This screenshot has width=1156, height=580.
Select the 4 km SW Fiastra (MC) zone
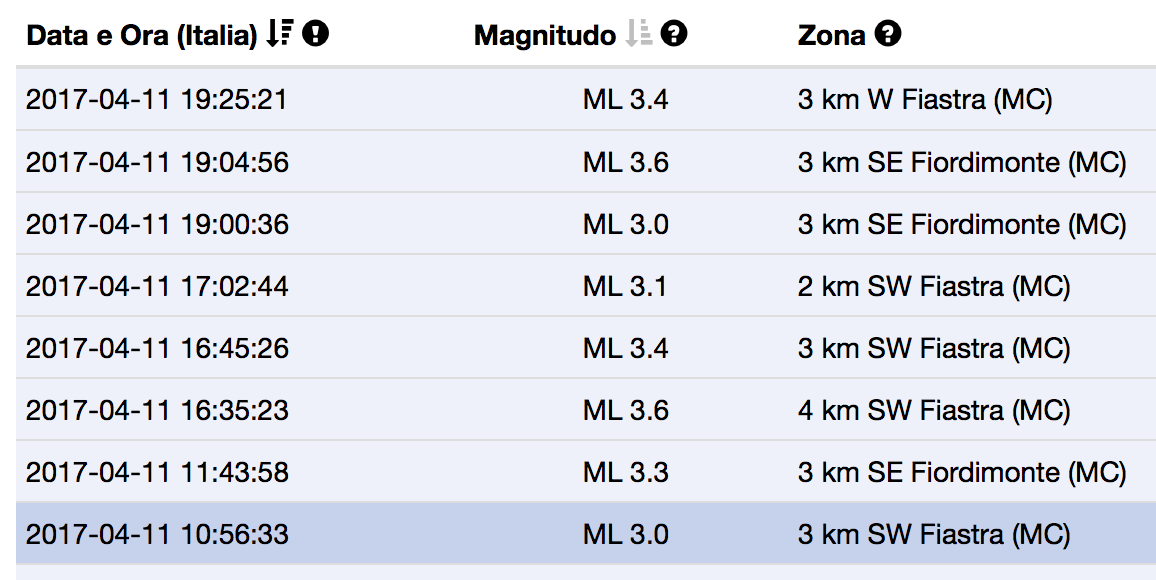point(934,410)
